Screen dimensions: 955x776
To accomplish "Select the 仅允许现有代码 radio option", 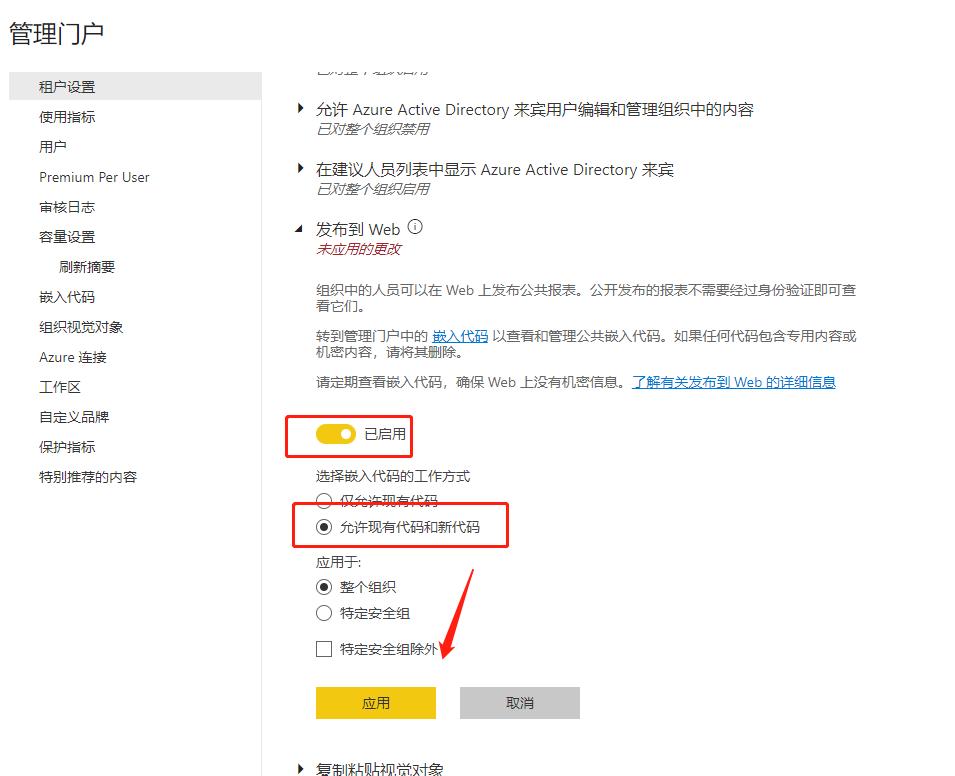I will (324, 500).
